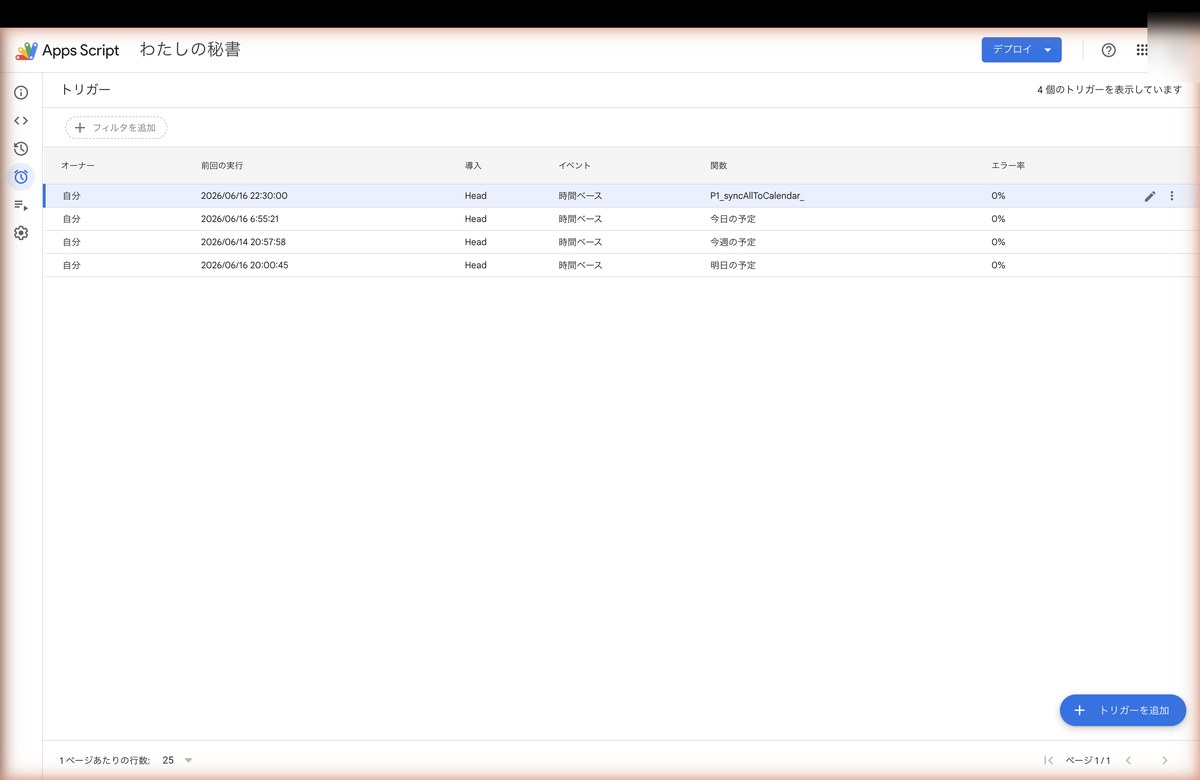Click the ページ 1 / 1 indicator
1200x780 pixels.
coord(1088,760)
